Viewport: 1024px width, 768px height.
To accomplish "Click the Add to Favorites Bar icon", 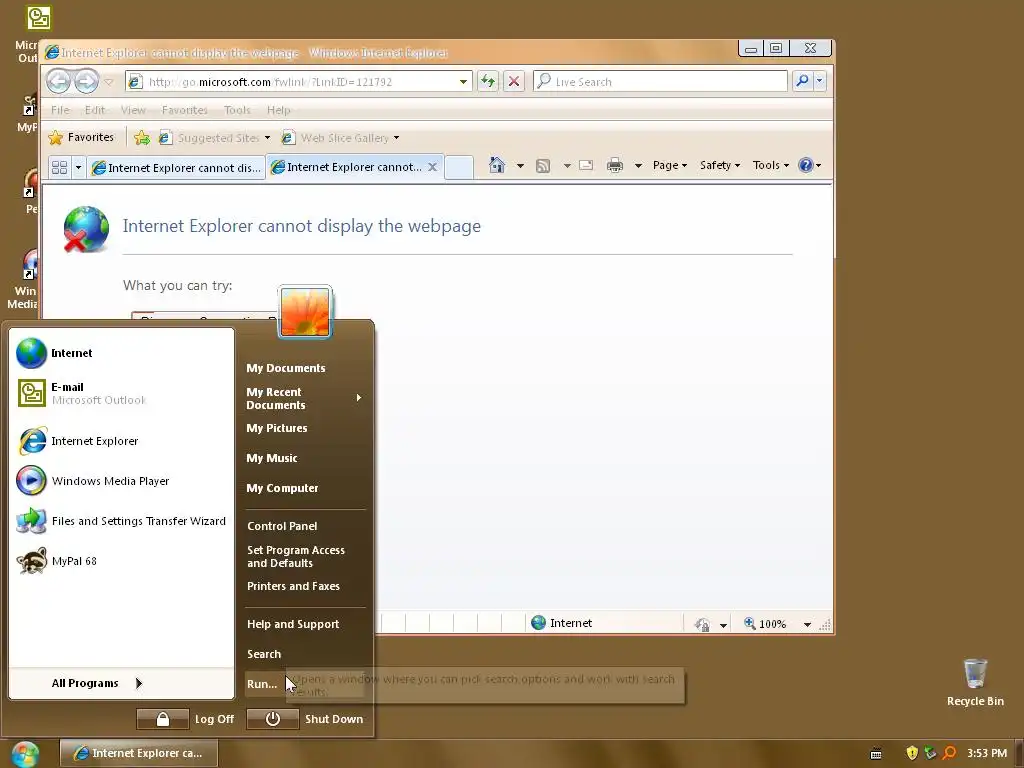I will pos(142,138).
